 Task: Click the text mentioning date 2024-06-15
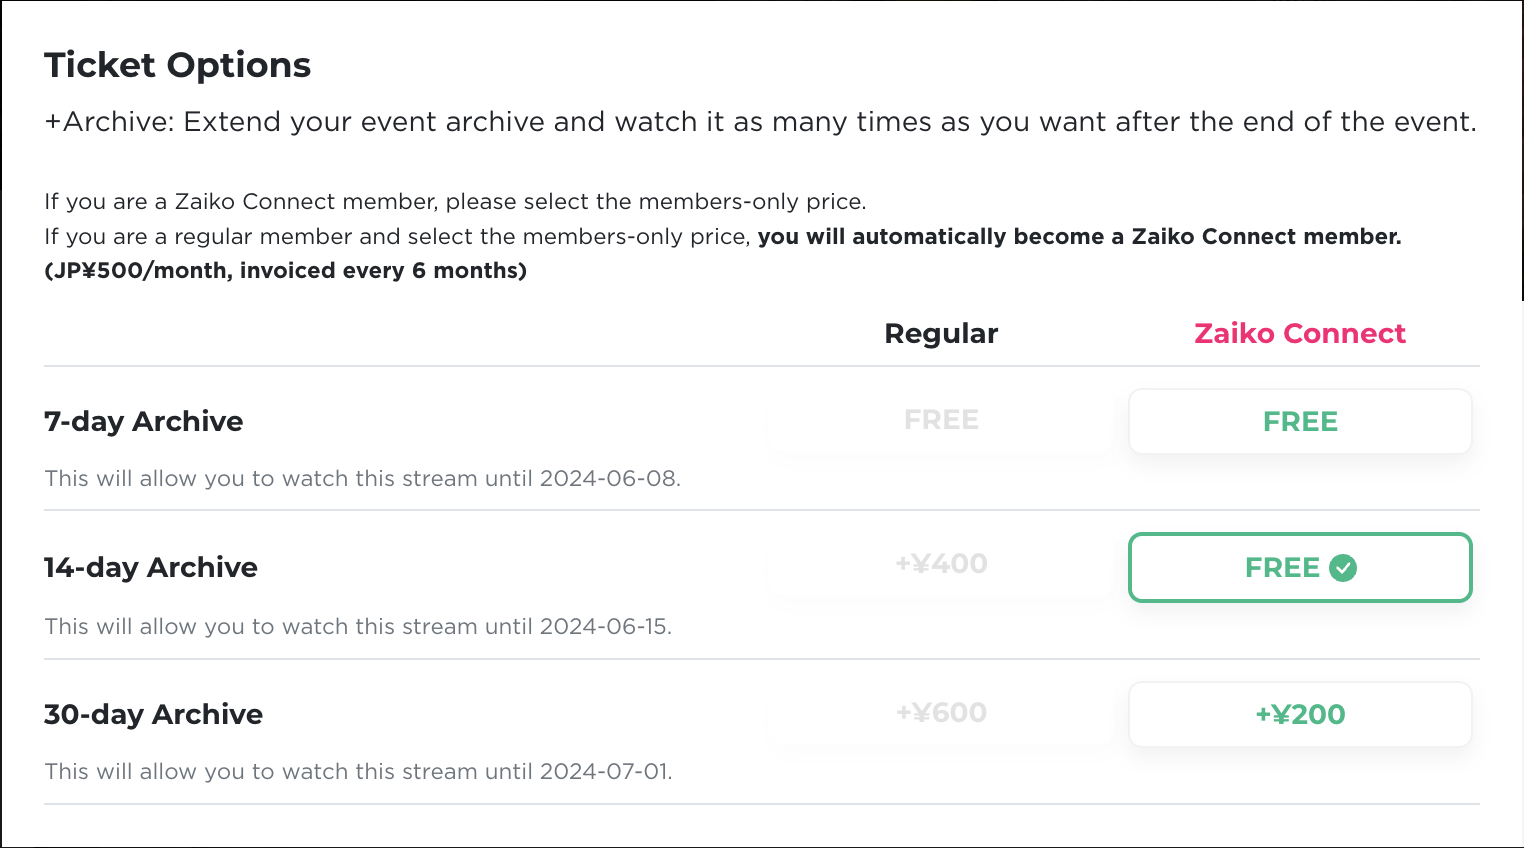[358, 627]
